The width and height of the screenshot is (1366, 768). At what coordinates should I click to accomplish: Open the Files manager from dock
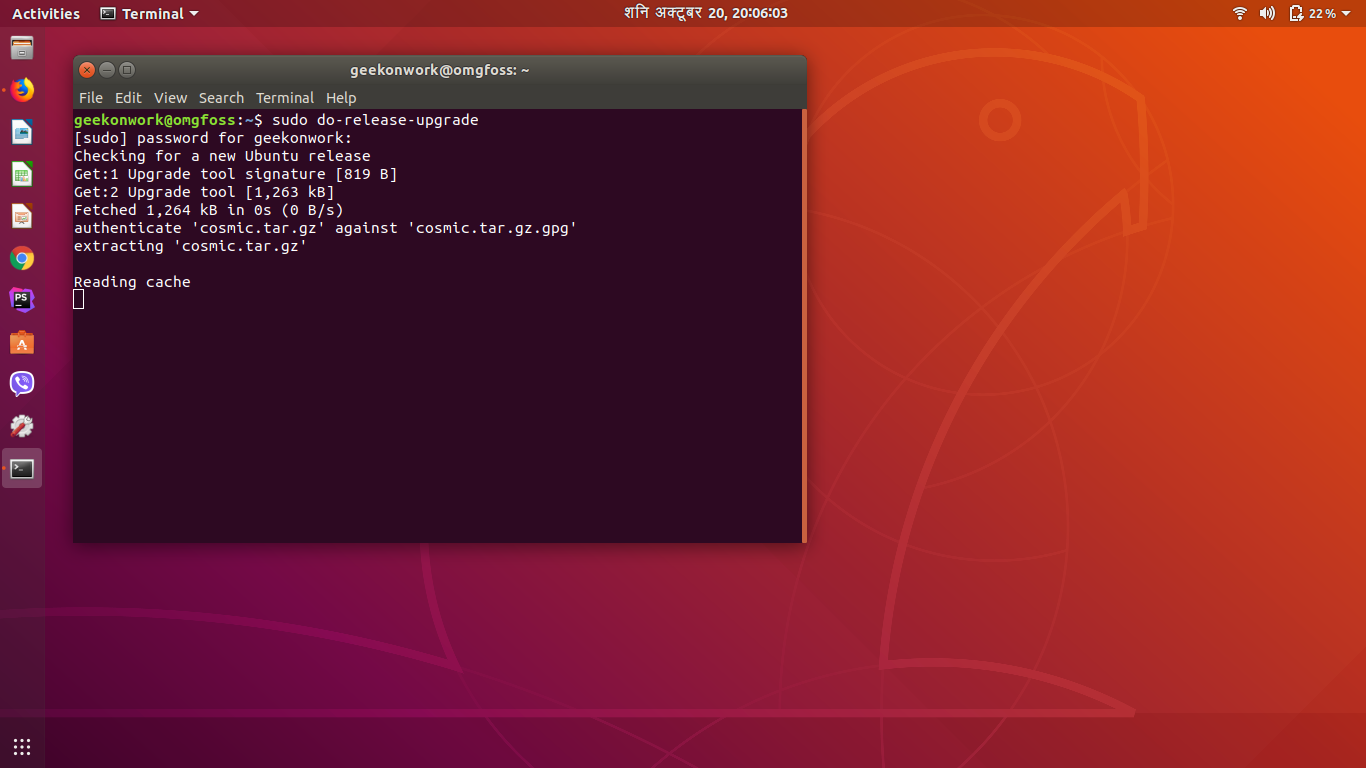tap(22, 48)
